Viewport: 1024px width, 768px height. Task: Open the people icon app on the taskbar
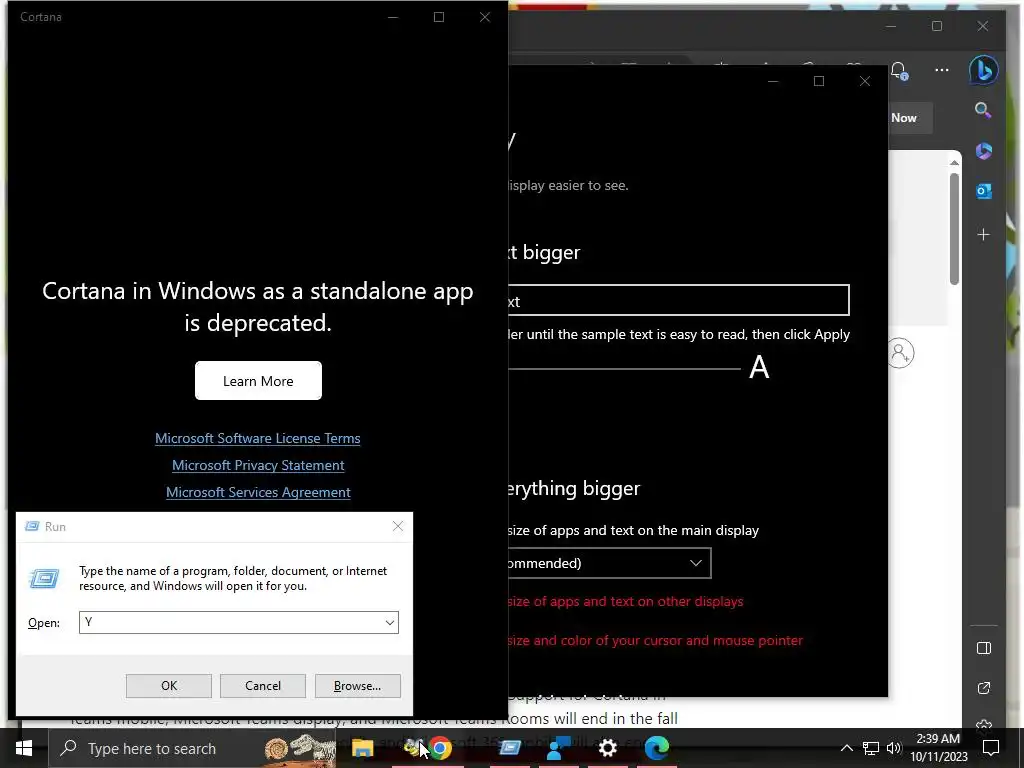[x=558, y=748]
